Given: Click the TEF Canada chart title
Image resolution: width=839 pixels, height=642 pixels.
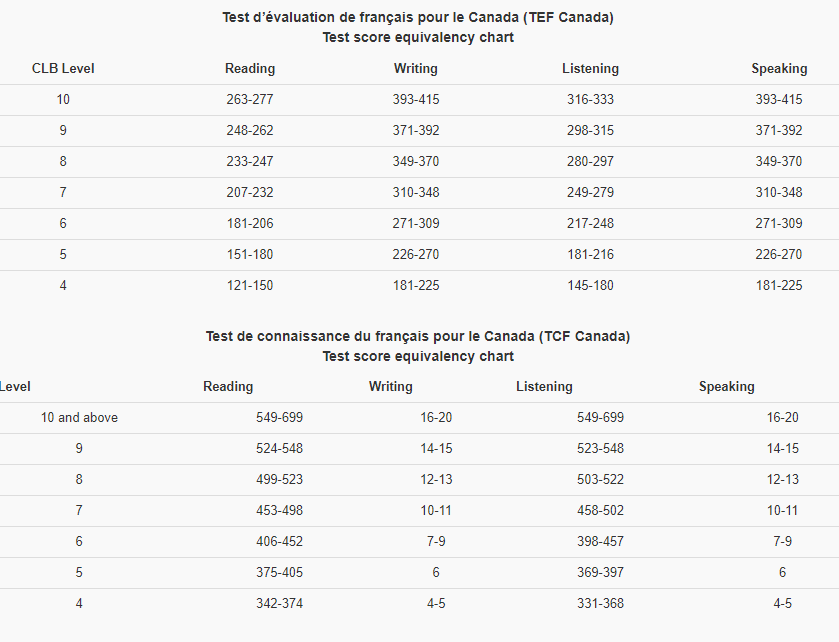Looking at the screenshot, I should point(418,18).
